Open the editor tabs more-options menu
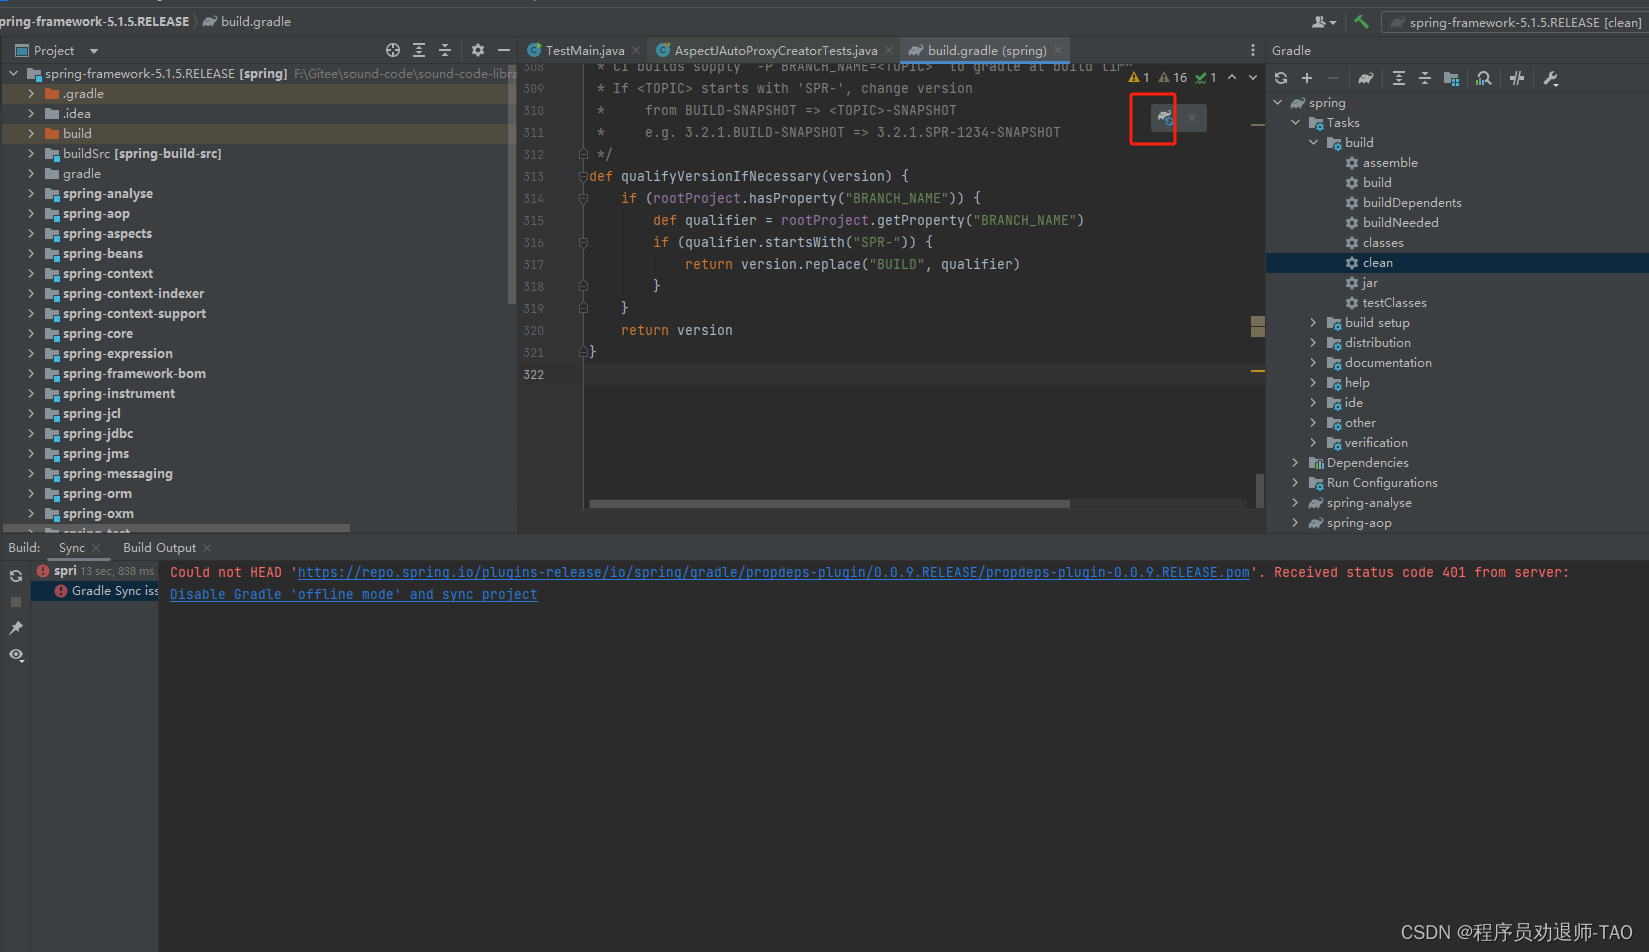The height and width of the screenshot is (952, 1649). (1253, 50)
